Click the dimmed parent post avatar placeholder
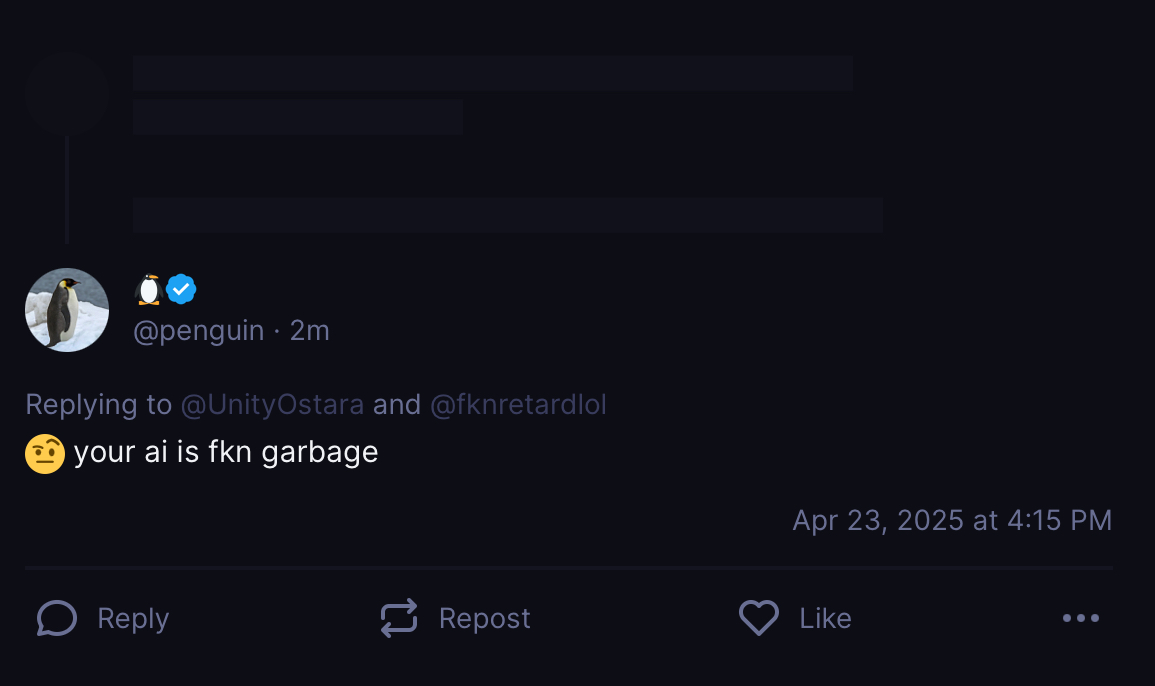Image resolution: width=1155 pixels, height=686 pixels. (x=67, y=95)
